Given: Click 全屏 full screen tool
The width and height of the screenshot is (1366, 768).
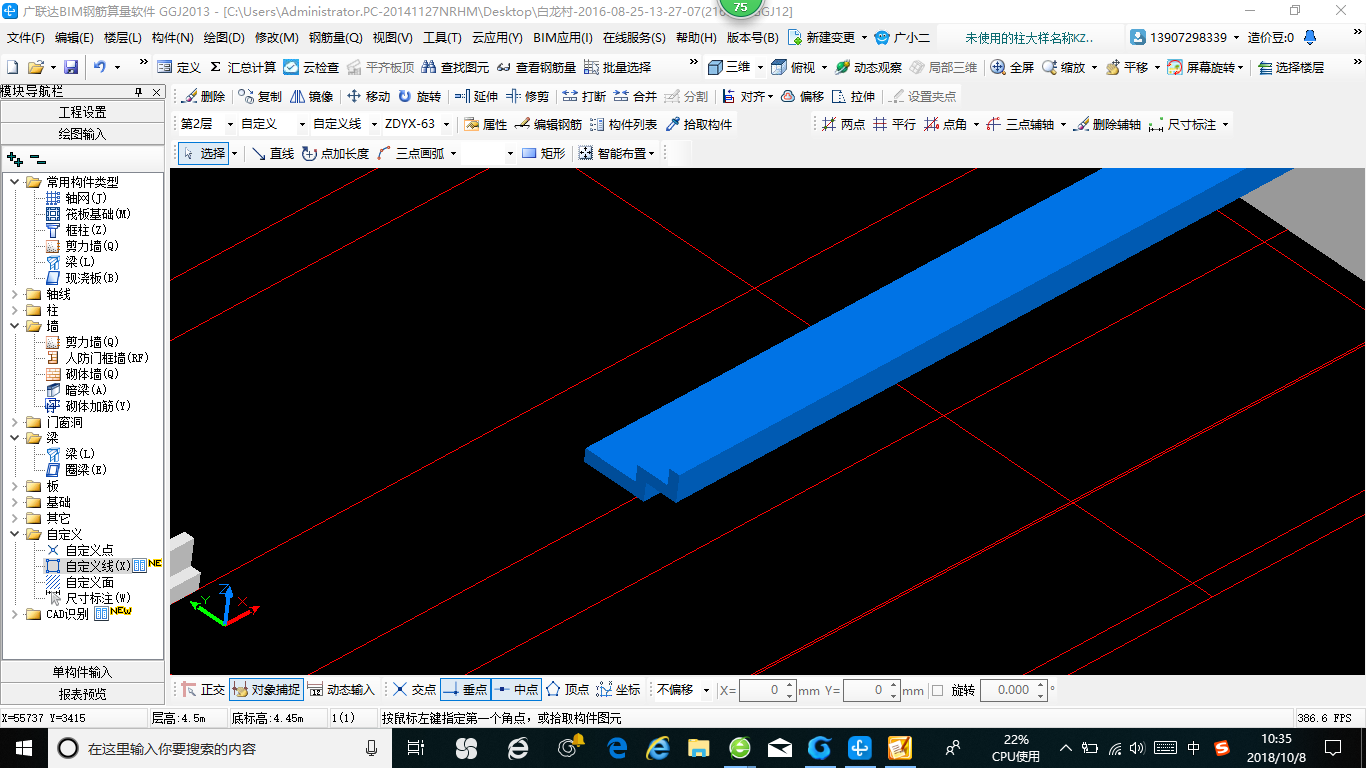Looking at the screenshot, I should point(1012,67).
